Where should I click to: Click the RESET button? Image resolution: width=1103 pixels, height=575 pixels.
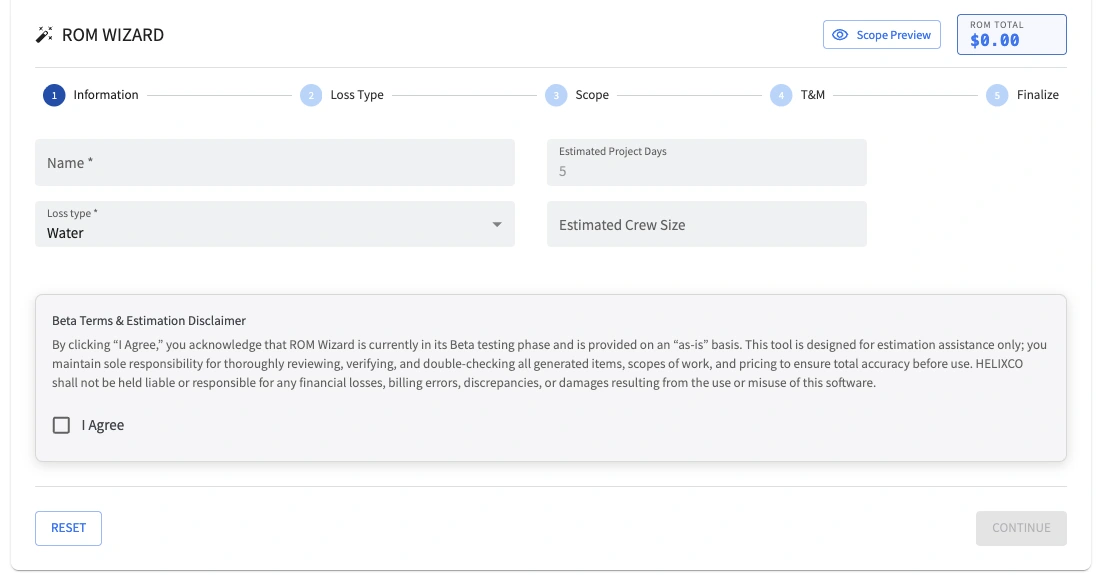click(68, 528)
